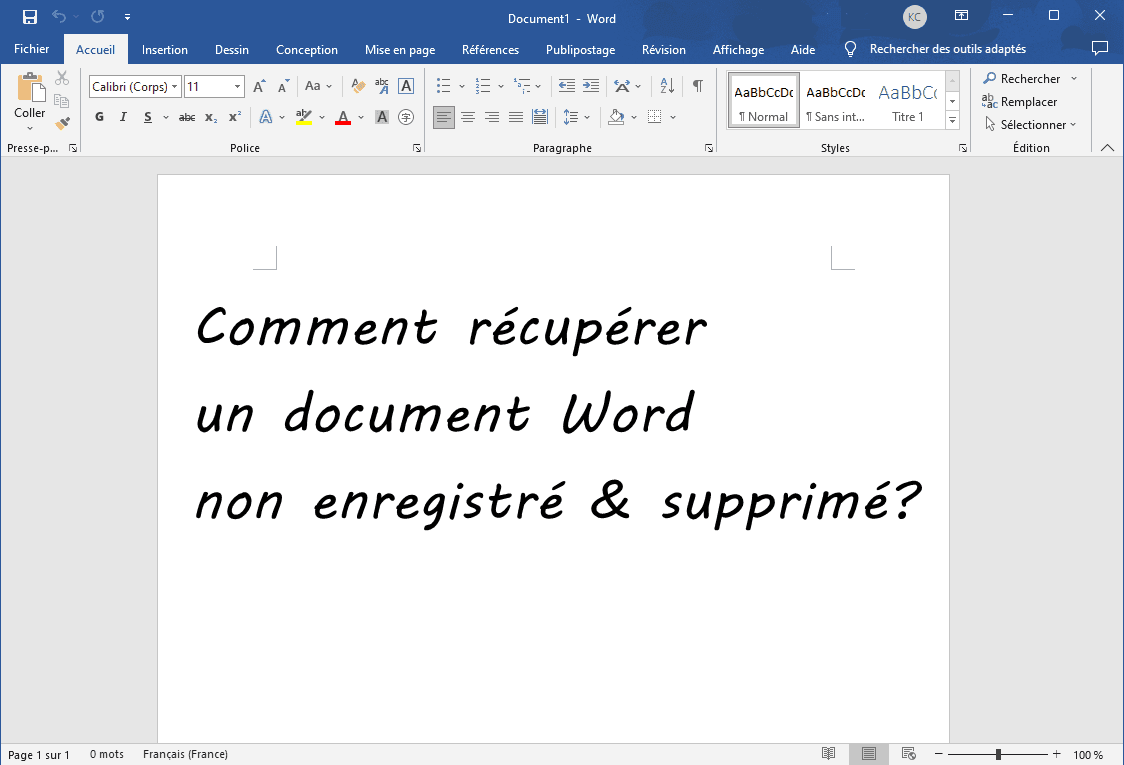The height and width of the screenshot is (765, 1124).
Task: Toggle subscript x₂ formatting
Action: coord(211,117)
